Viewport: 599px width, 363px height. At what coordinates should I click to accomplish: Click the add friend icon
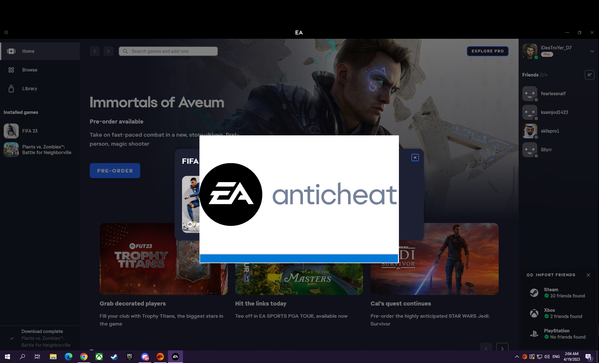[589, 75]
